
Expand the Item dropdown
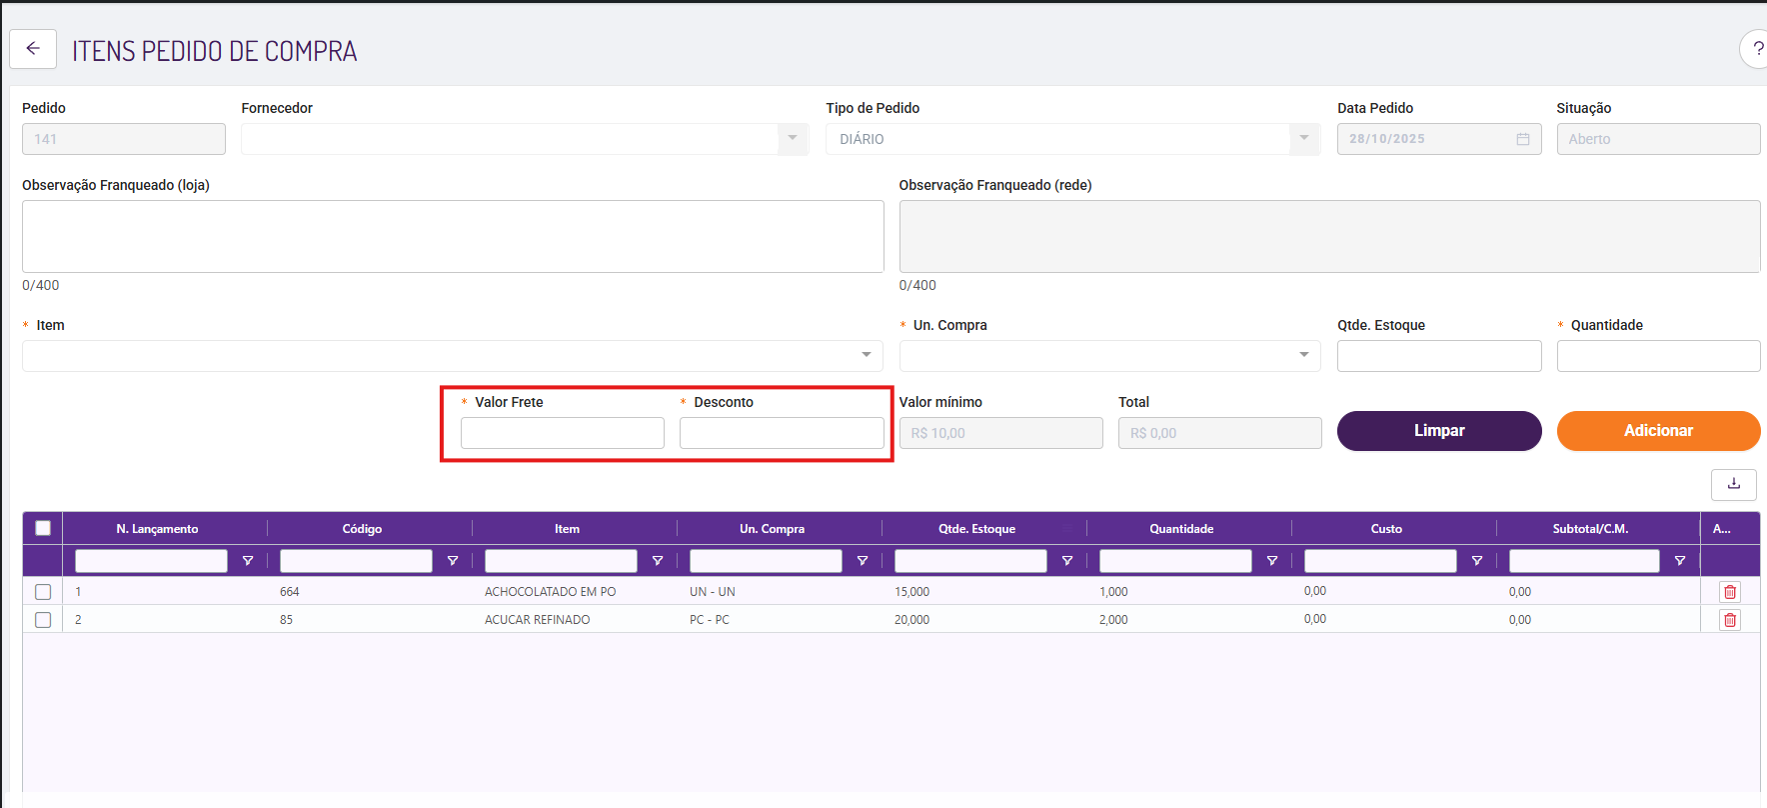pyautogui.click(x=866, y=356)
